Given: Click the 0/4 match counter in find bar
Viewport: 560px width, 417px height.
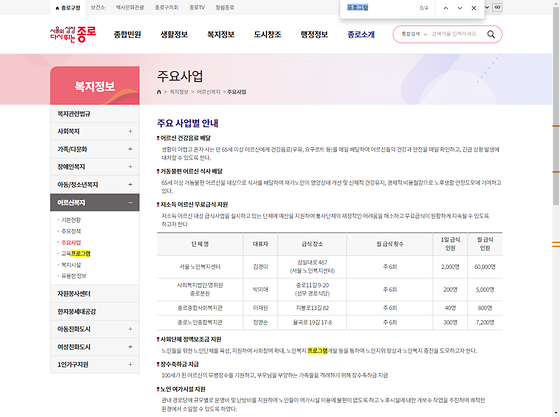Looking at the screenshot, I should [x=424, y=8].
